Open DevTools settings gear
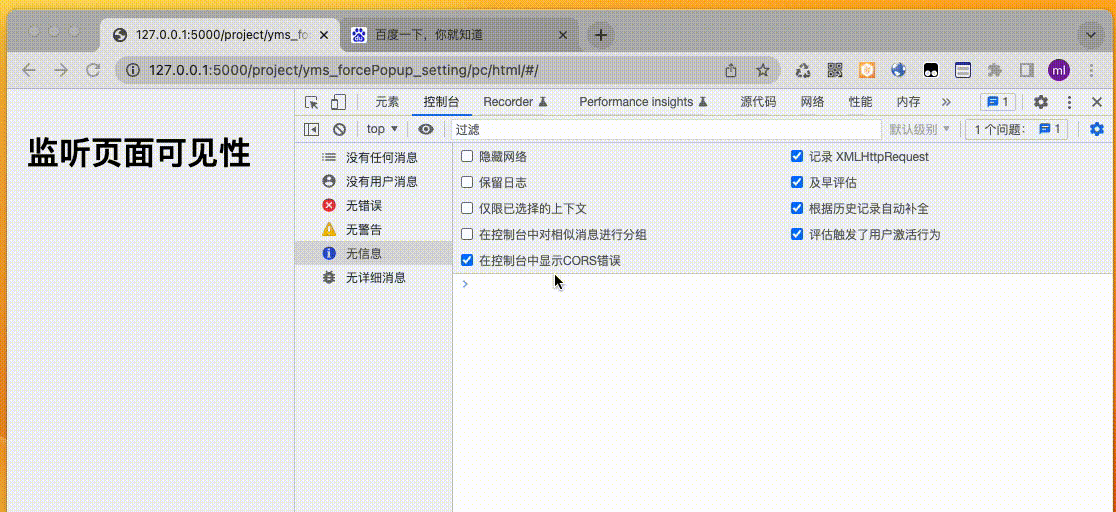 point(1041,102)
